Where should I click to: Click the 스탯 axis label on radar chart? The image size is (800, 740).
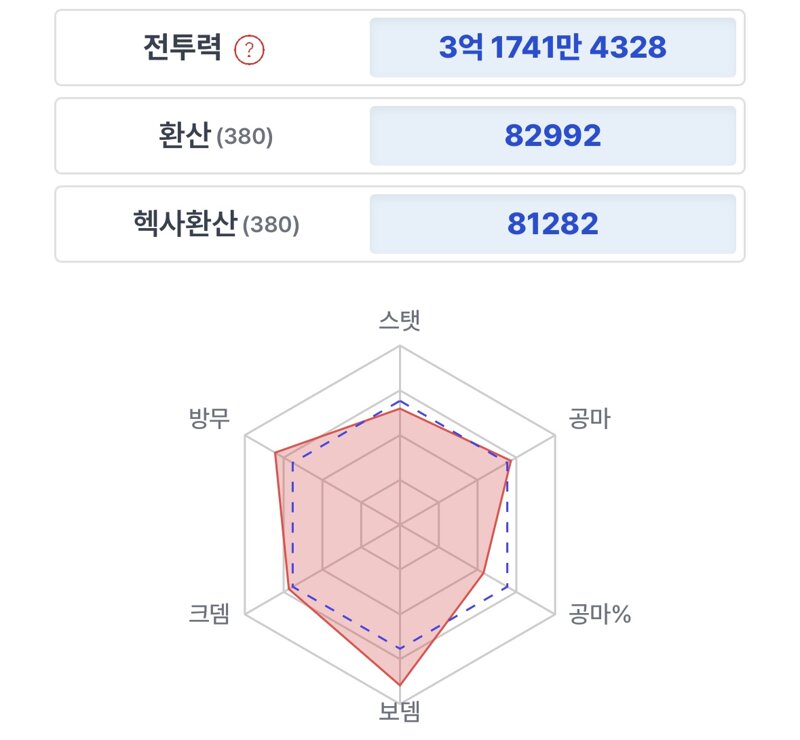399,320
